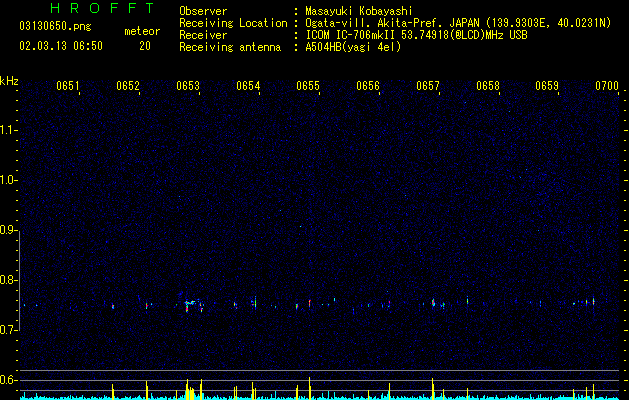
Task: Click frequency axis label 1.0
Action: coord(9,180)
